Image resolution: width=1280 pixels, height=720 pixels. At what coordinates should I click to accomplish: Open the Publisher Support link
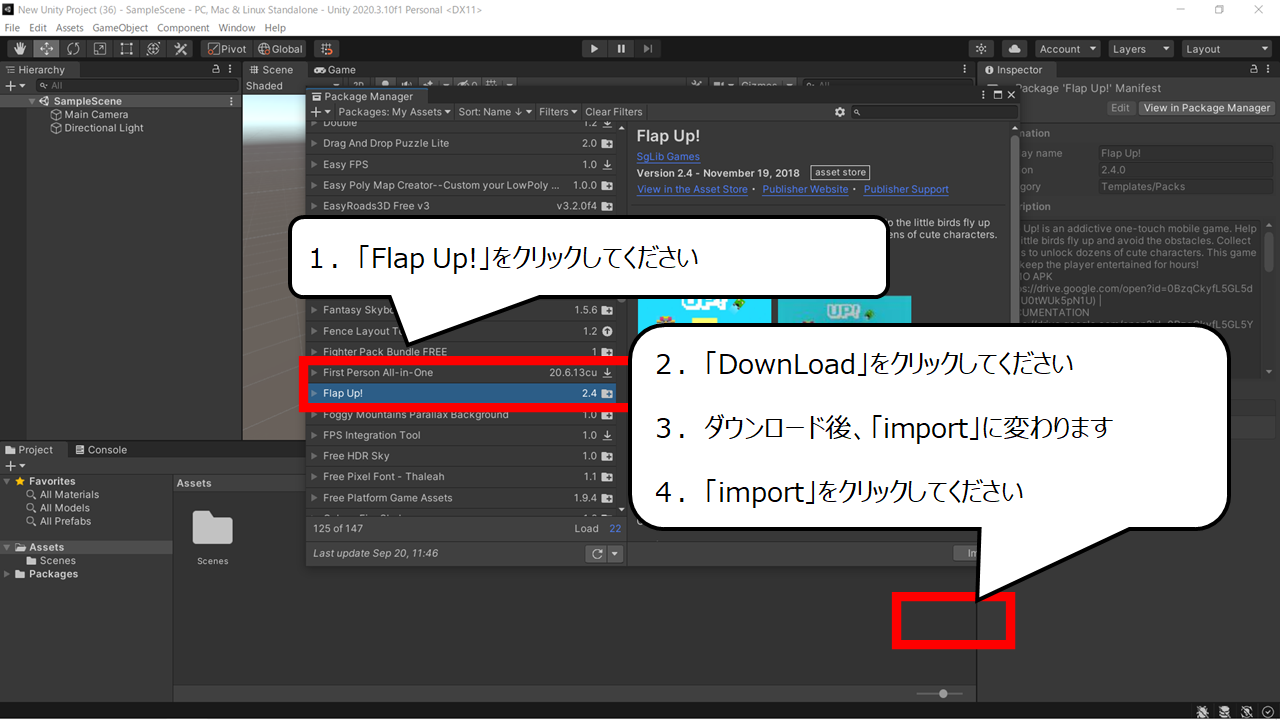coord(906,189)
